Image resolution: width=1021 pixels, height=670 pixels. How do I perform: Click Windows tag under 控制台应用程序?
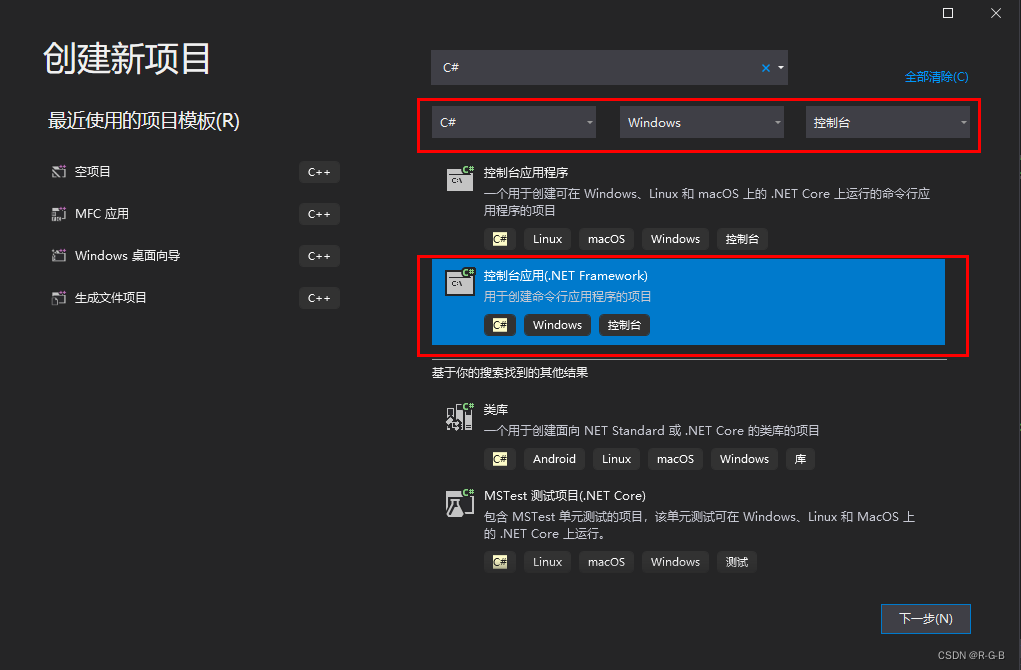pyautogui.click(x=675, y=239)
